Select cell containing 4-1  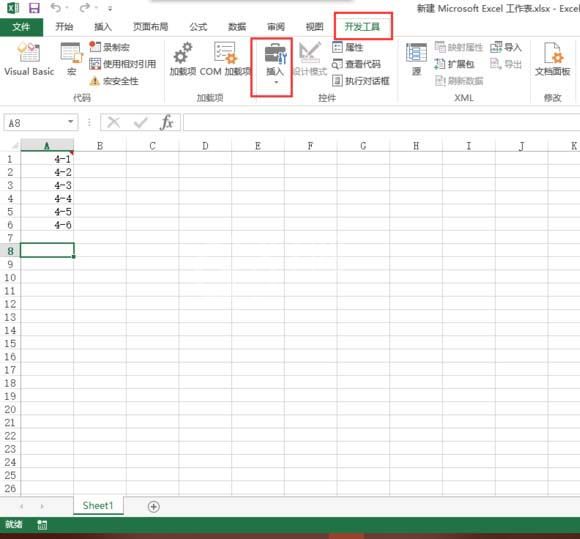pyautogui.click(x=47, y=159)
